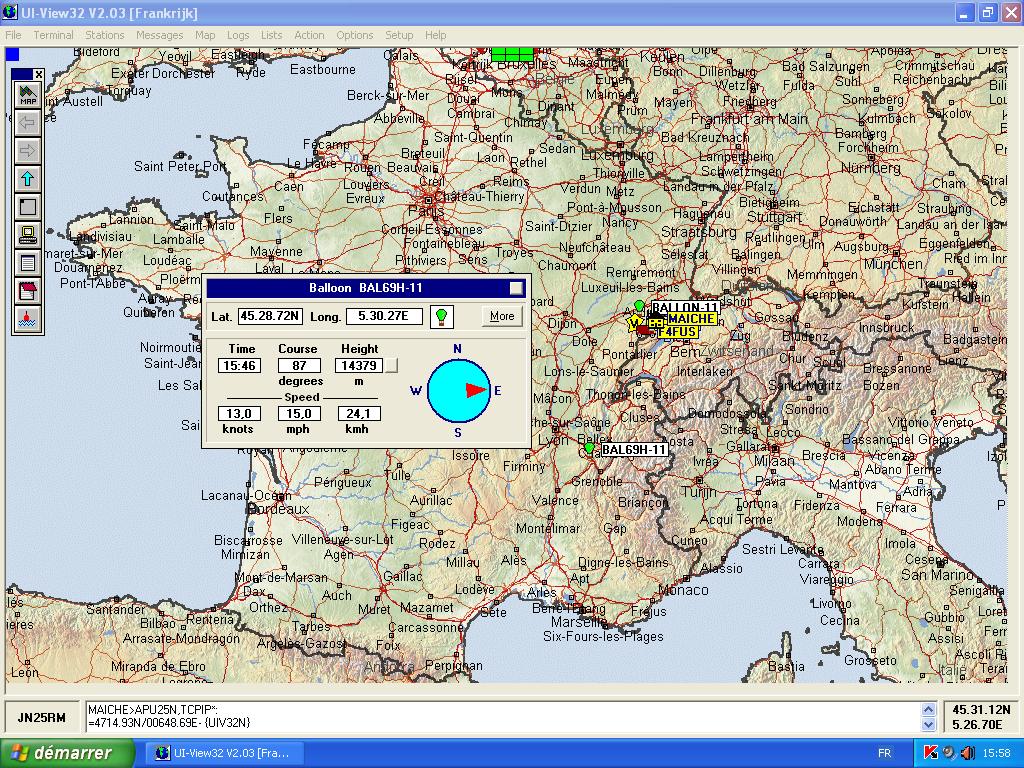Click the MAP button in floating toolbar
Viewport: 1024px width, 768px height.
click(28, 94)
